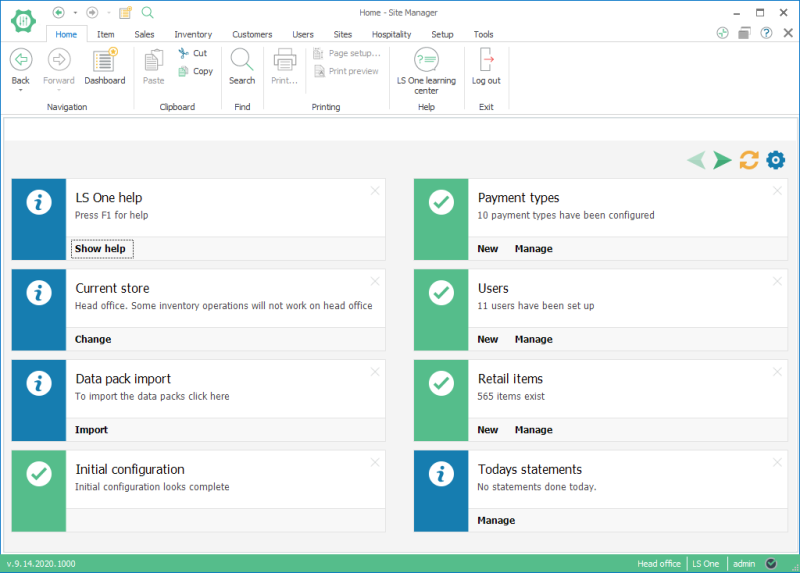This screenshot has width=800, height=573.
Task: Click version v.9.14.2020.1000 in status bar
Action: point(41,564)
